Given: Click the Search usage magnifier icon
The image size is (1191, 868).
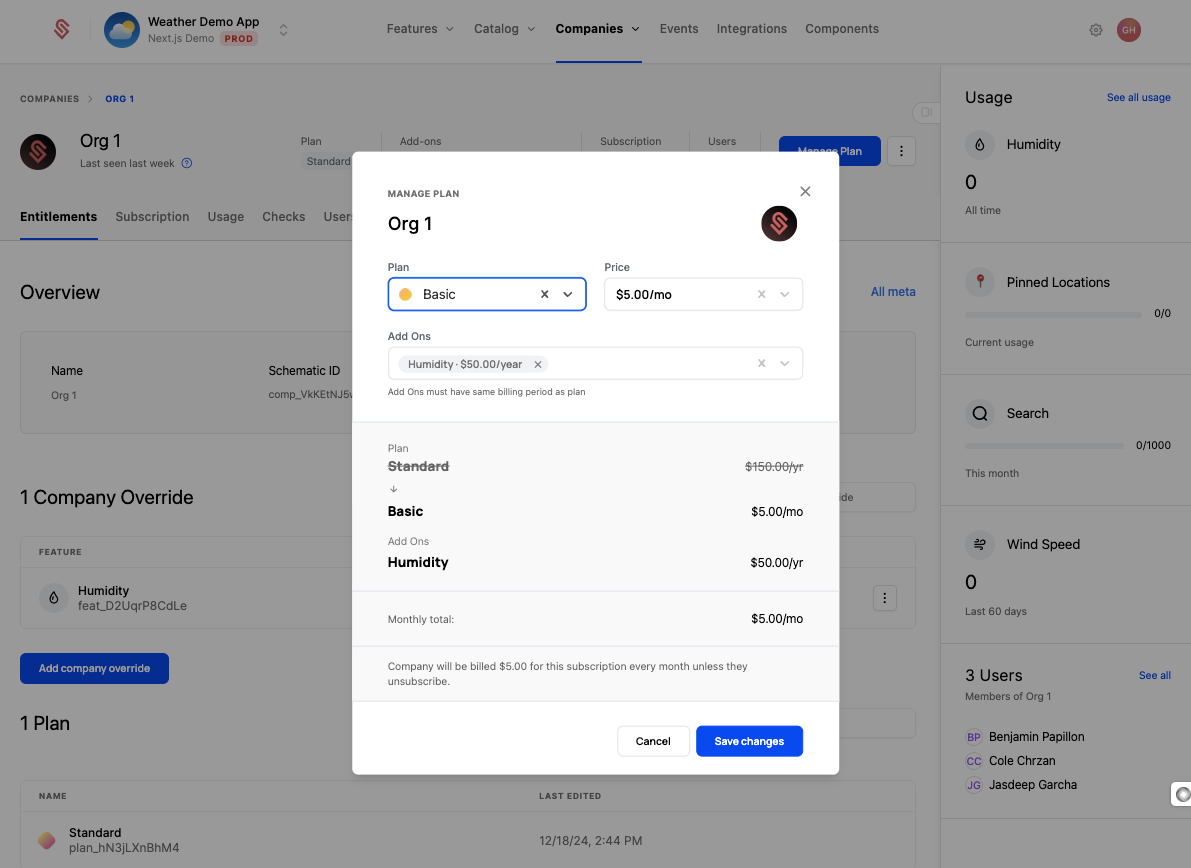Looking at the screenshot, I should pyautogui.click(x=979, y=414).
